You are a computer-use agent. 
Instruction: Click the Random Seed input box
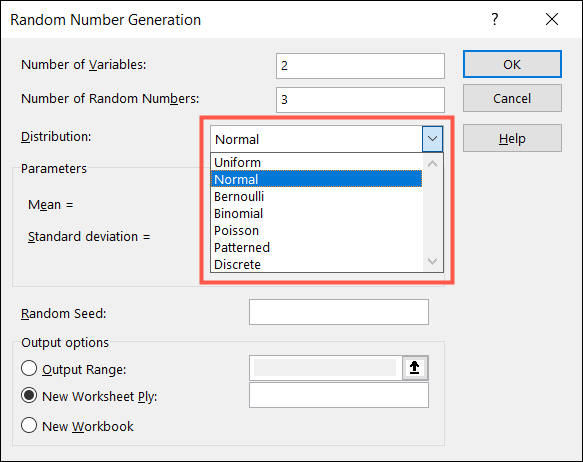click(339, 312)
